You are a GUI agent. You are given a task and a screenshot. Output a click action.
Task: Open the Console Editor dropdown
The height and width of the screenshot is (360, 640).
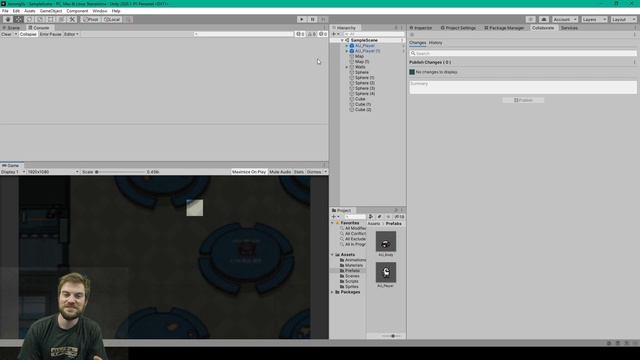click(x=71, y=34)
